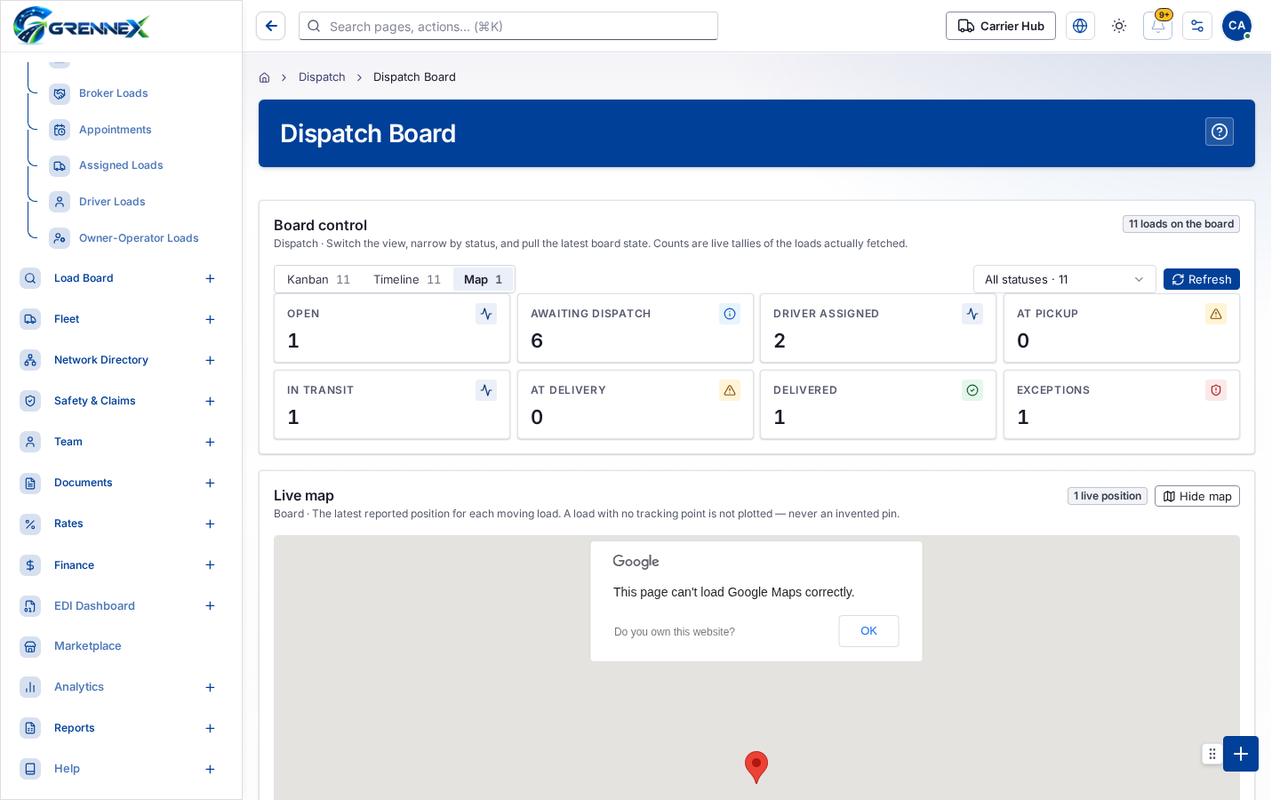
Task: Click the home icon in breadcrumb
Action: [264, 77]
